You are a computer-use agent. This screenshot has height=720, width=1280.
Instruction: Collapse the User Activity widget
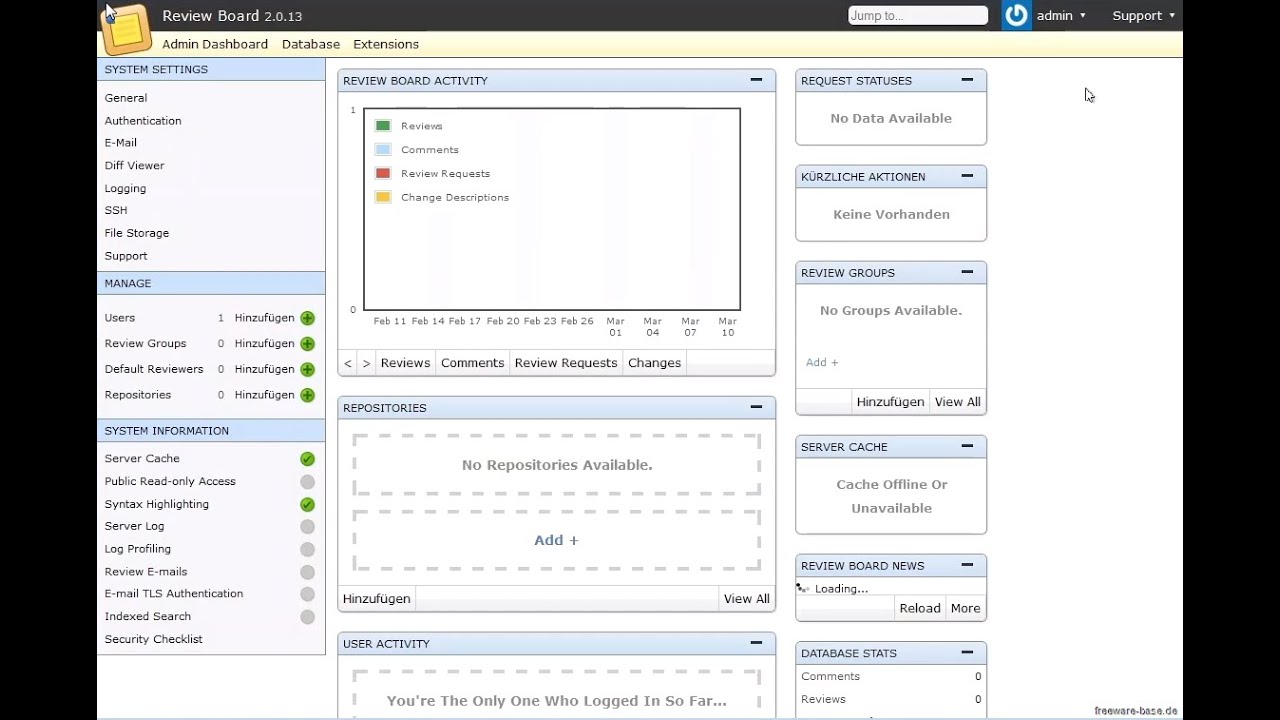coord(756,643)
